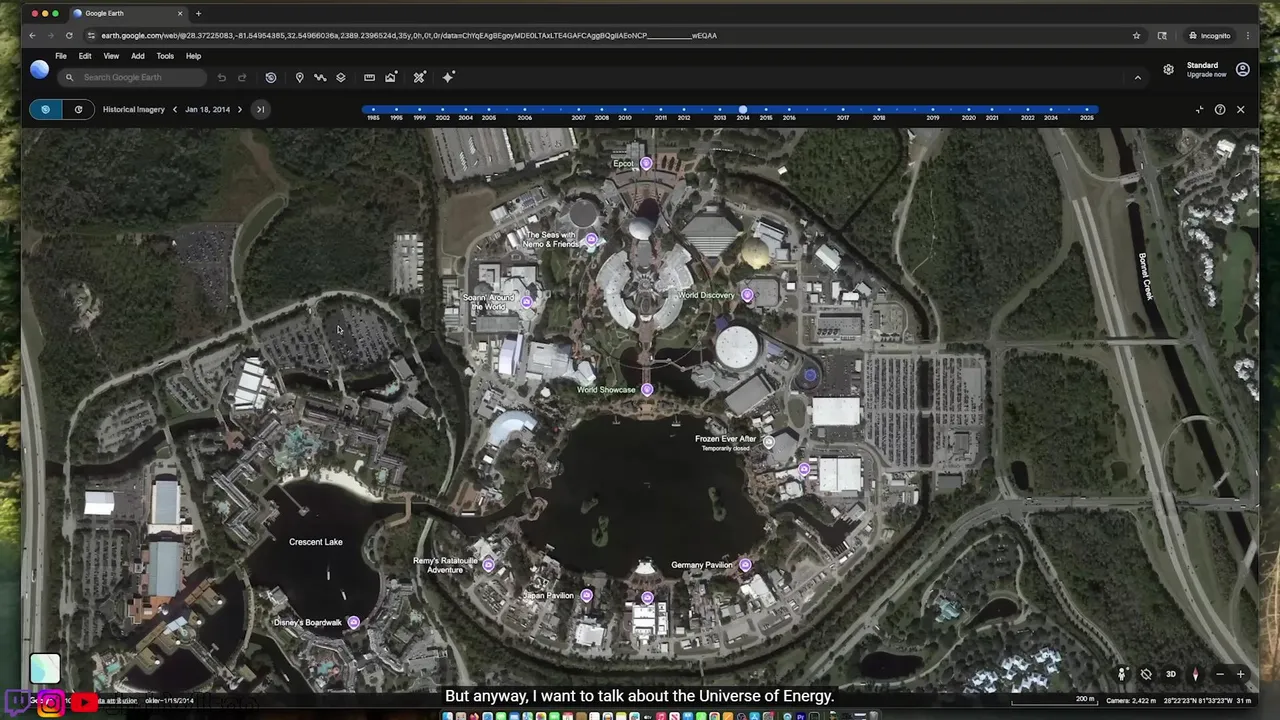Click the World Showcase marker
Image resolution: width=1280 pixels, height=720 pixels.
pos(647,389)
